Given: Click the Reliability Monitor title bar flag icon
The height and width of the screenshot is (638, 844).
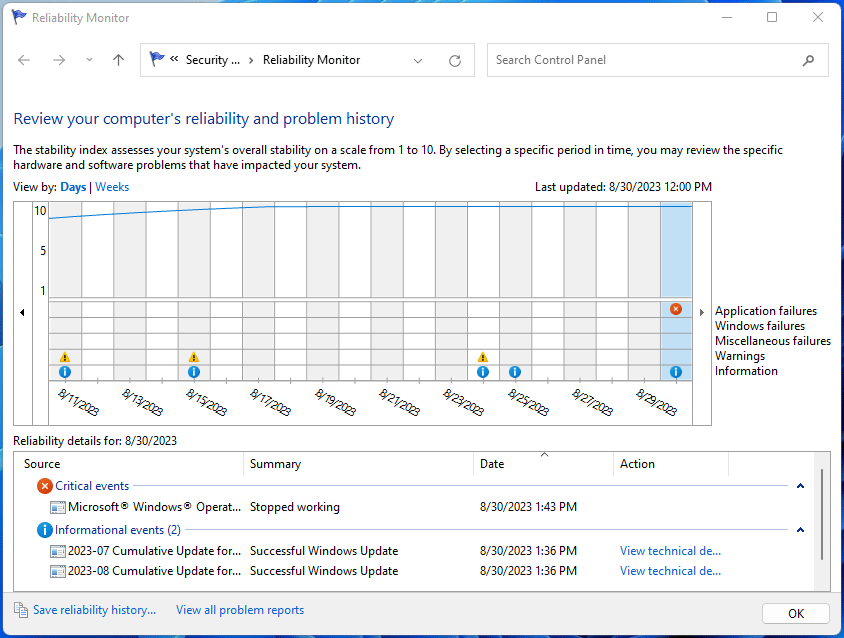Looking at the screenshot, I should 19,17.
